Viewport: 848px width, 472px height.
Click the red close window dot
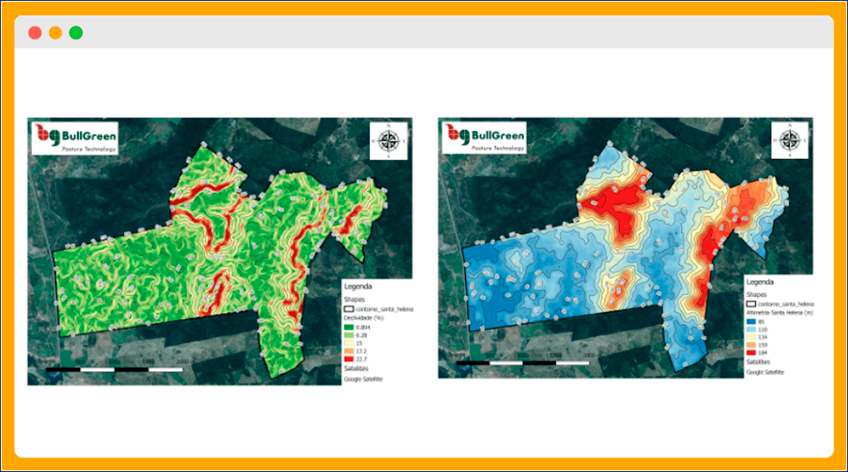pos(35,33)
